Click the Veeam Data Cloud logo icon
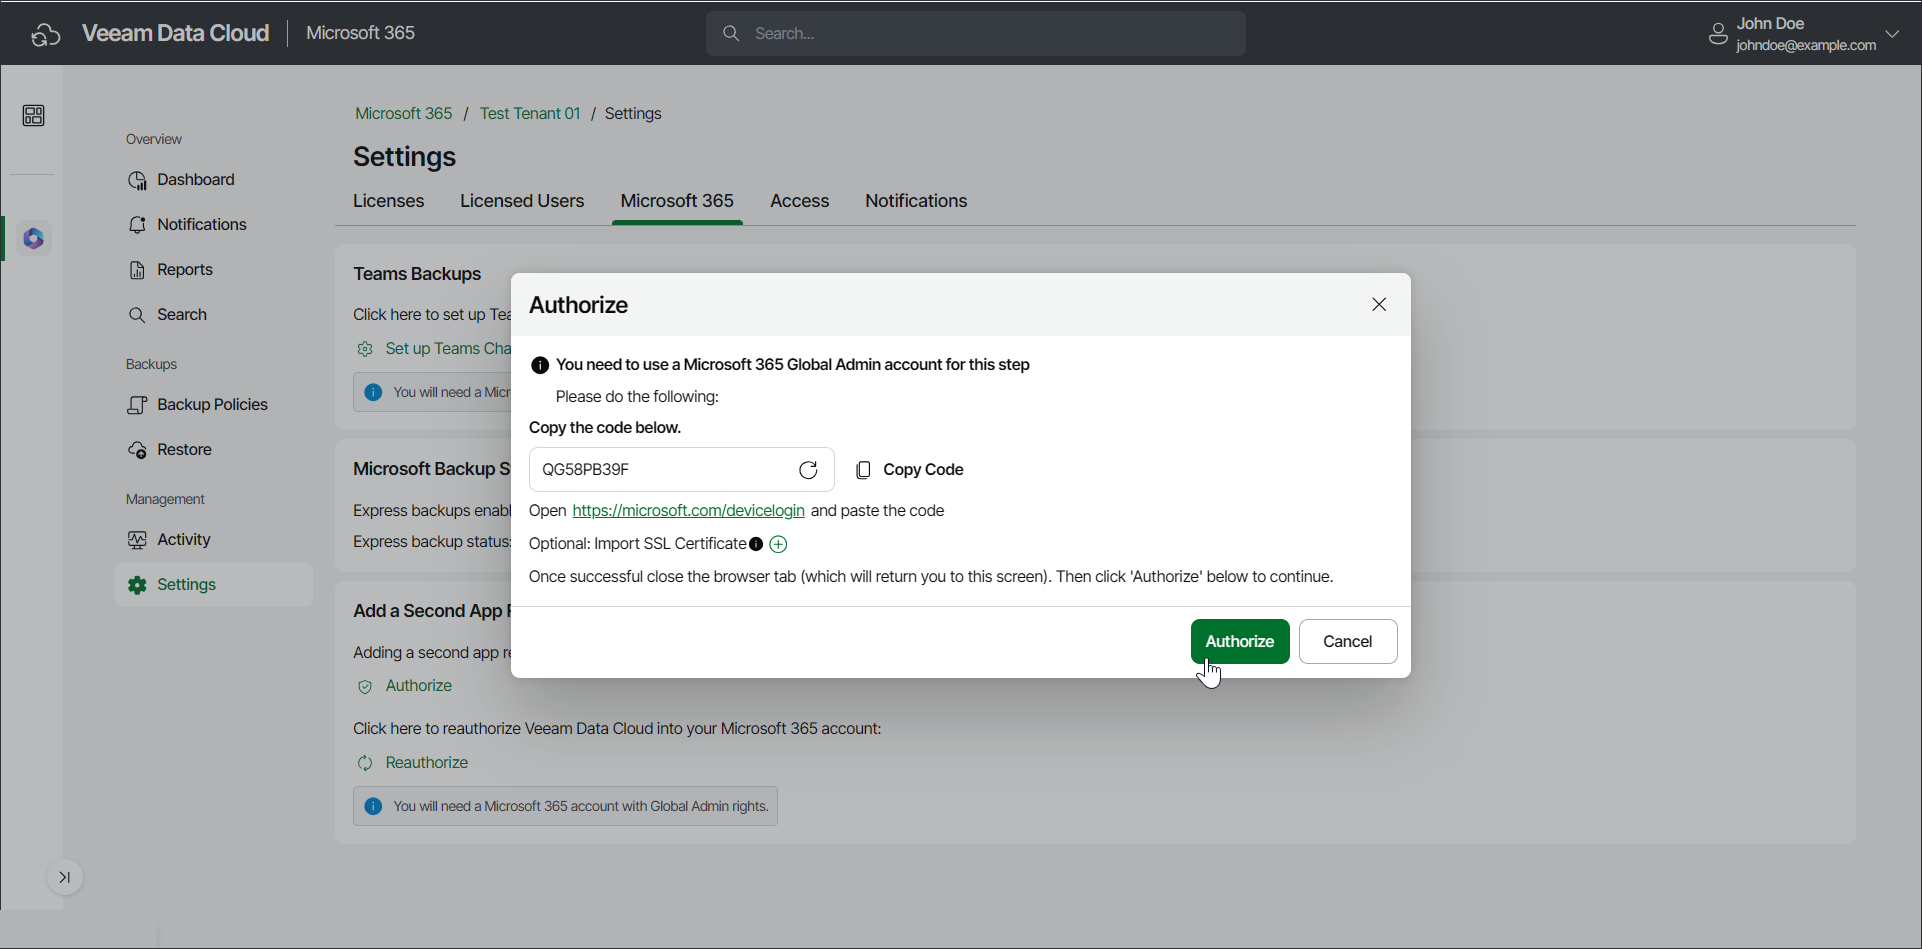 tap(45, 34)
